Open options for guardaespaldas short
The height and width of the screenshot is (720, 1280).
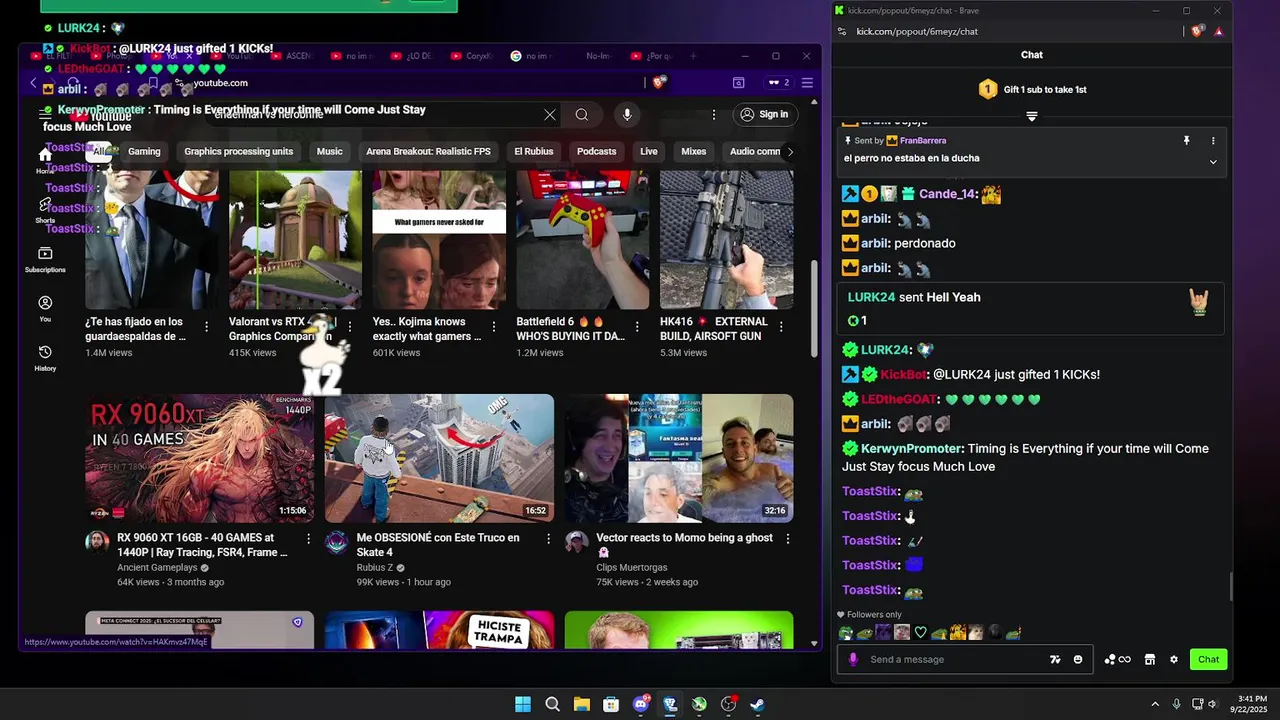(207, 327)
